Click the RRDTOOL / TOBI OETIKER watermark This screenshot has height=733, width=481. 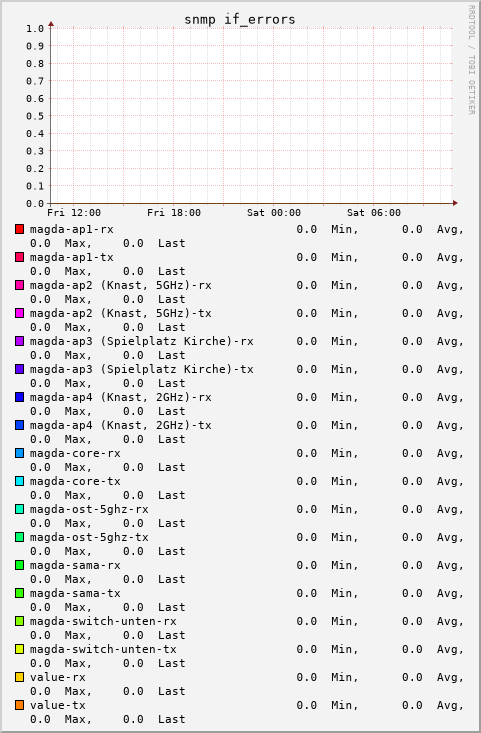point(471,60)
